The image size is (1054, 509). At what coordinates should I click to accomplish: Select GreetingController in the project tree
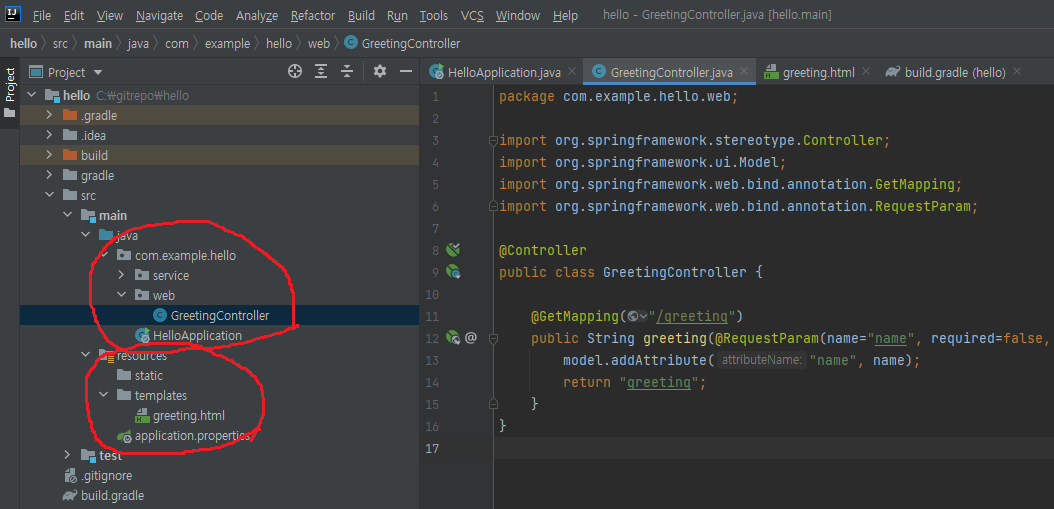point(220,315)
